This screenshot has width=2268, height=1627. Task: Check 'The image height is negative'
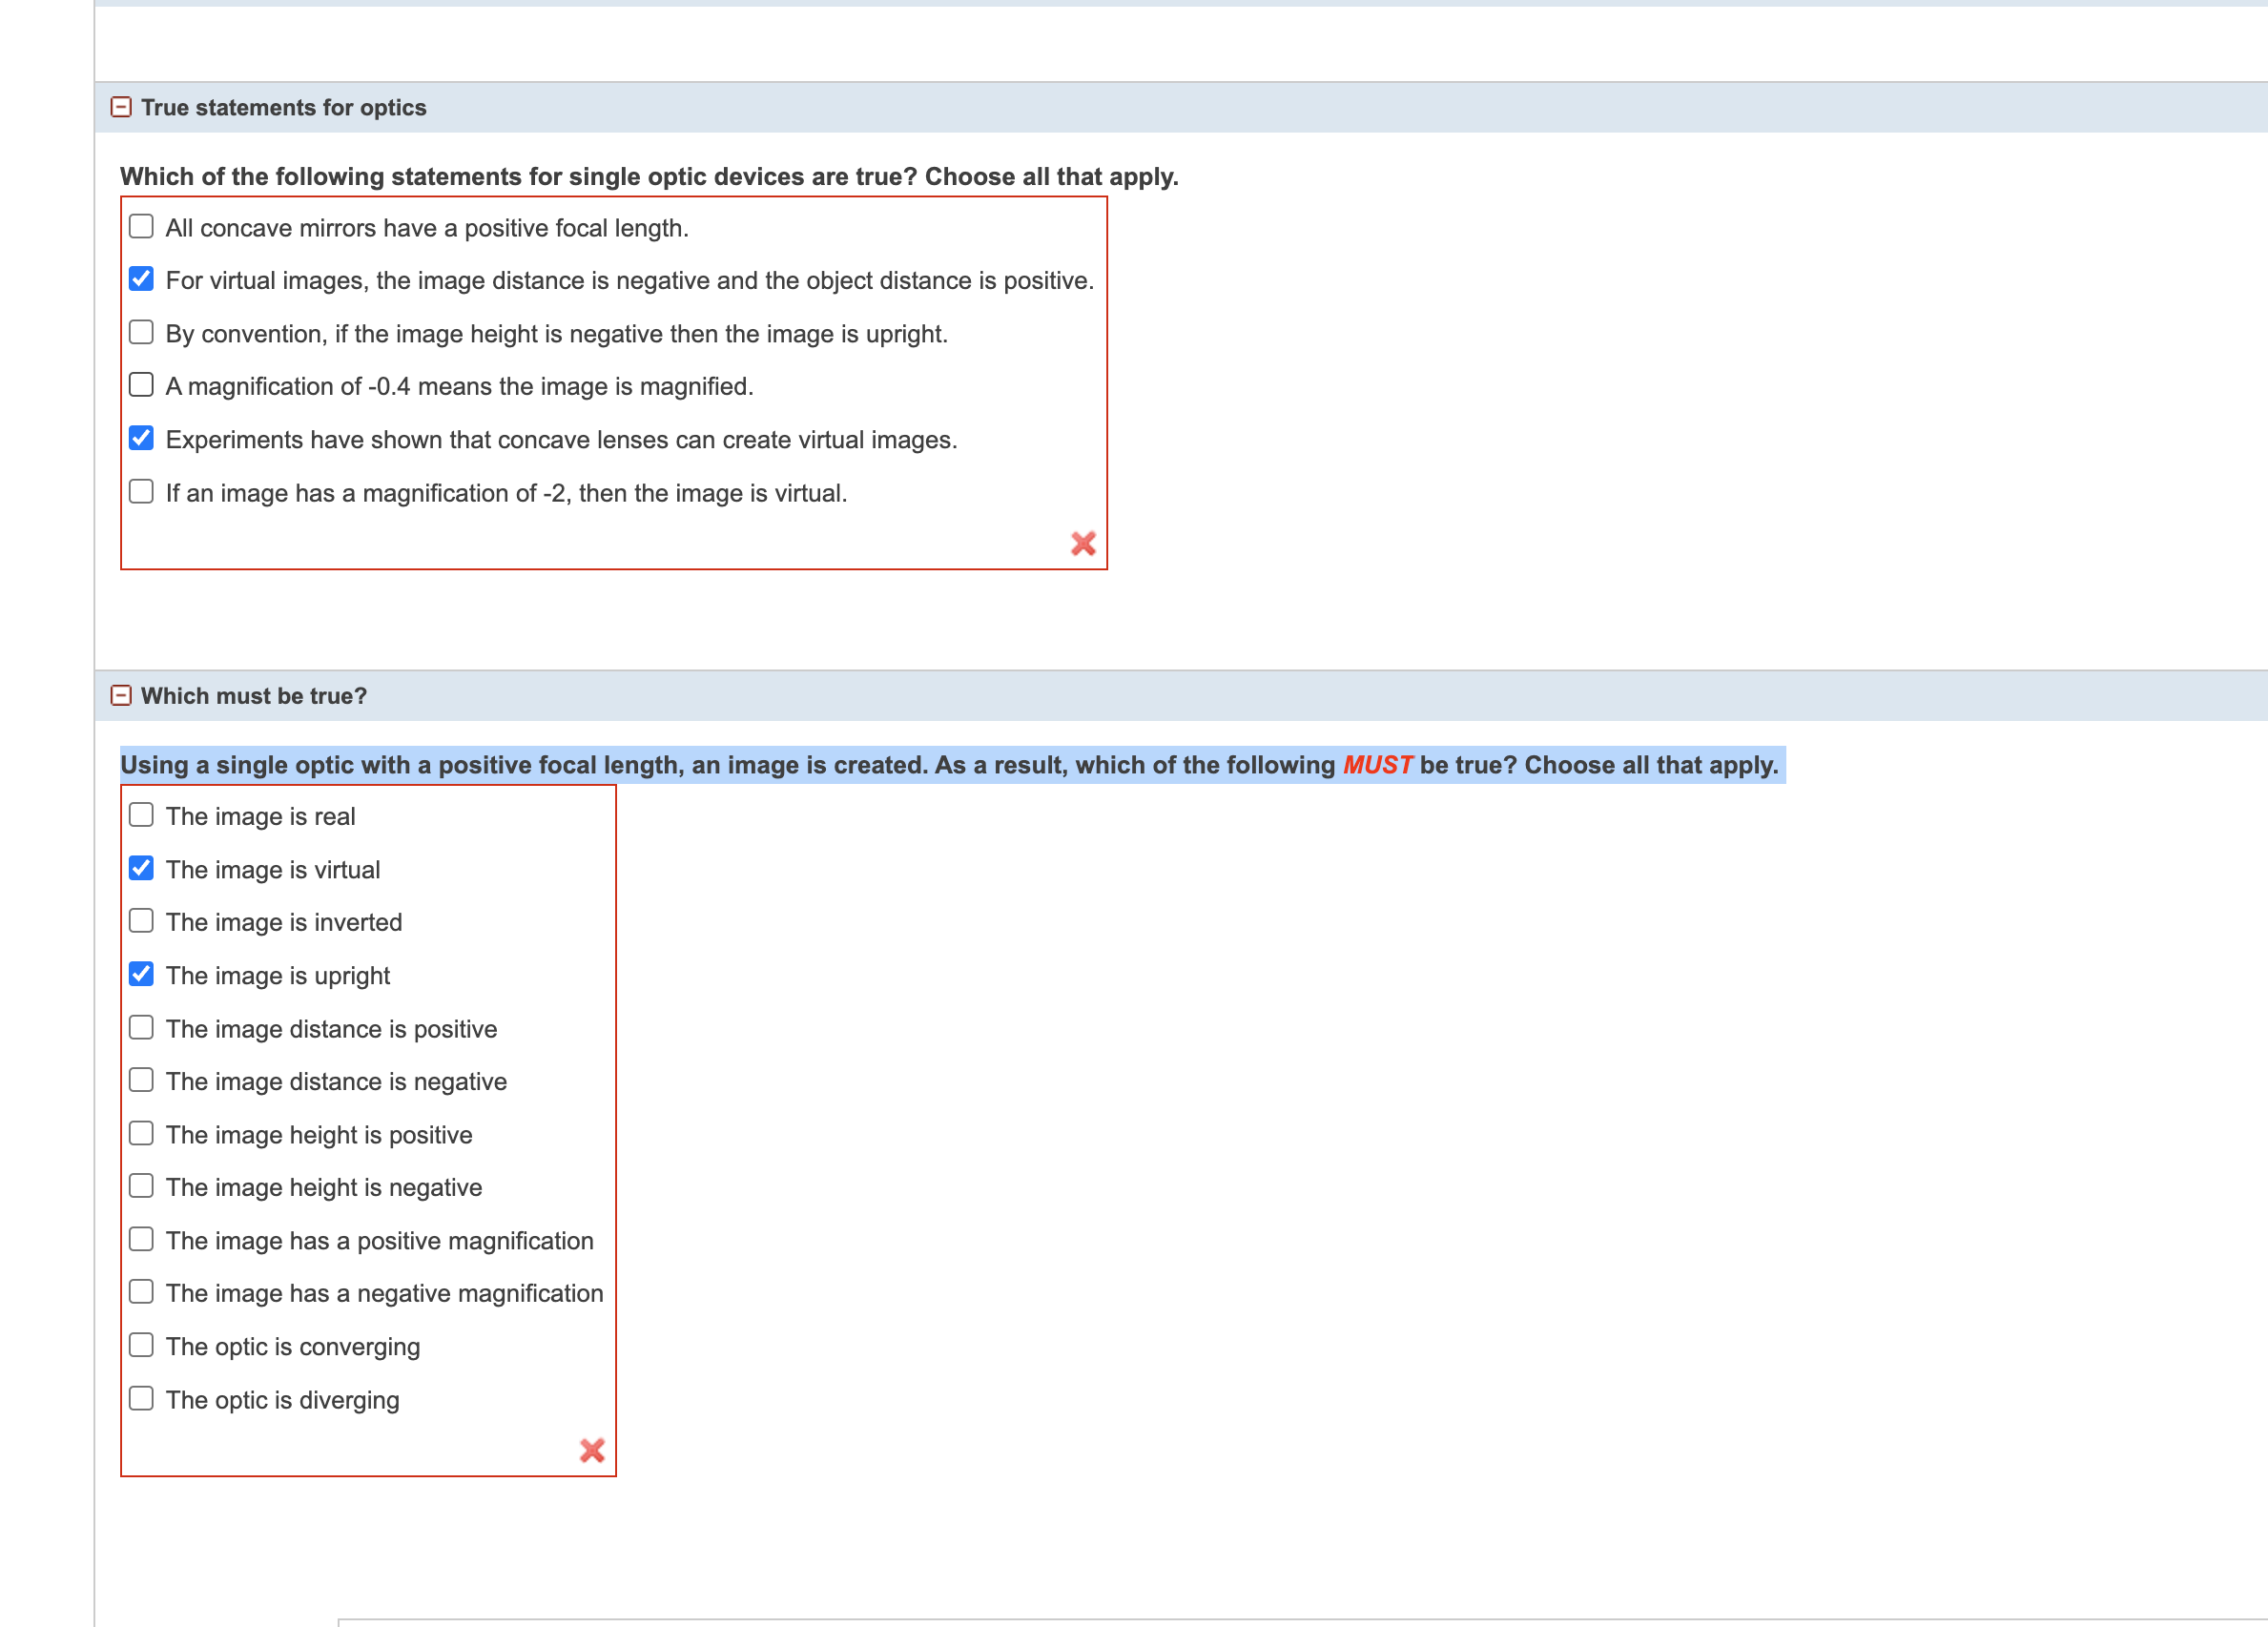tap(141, 1186)
